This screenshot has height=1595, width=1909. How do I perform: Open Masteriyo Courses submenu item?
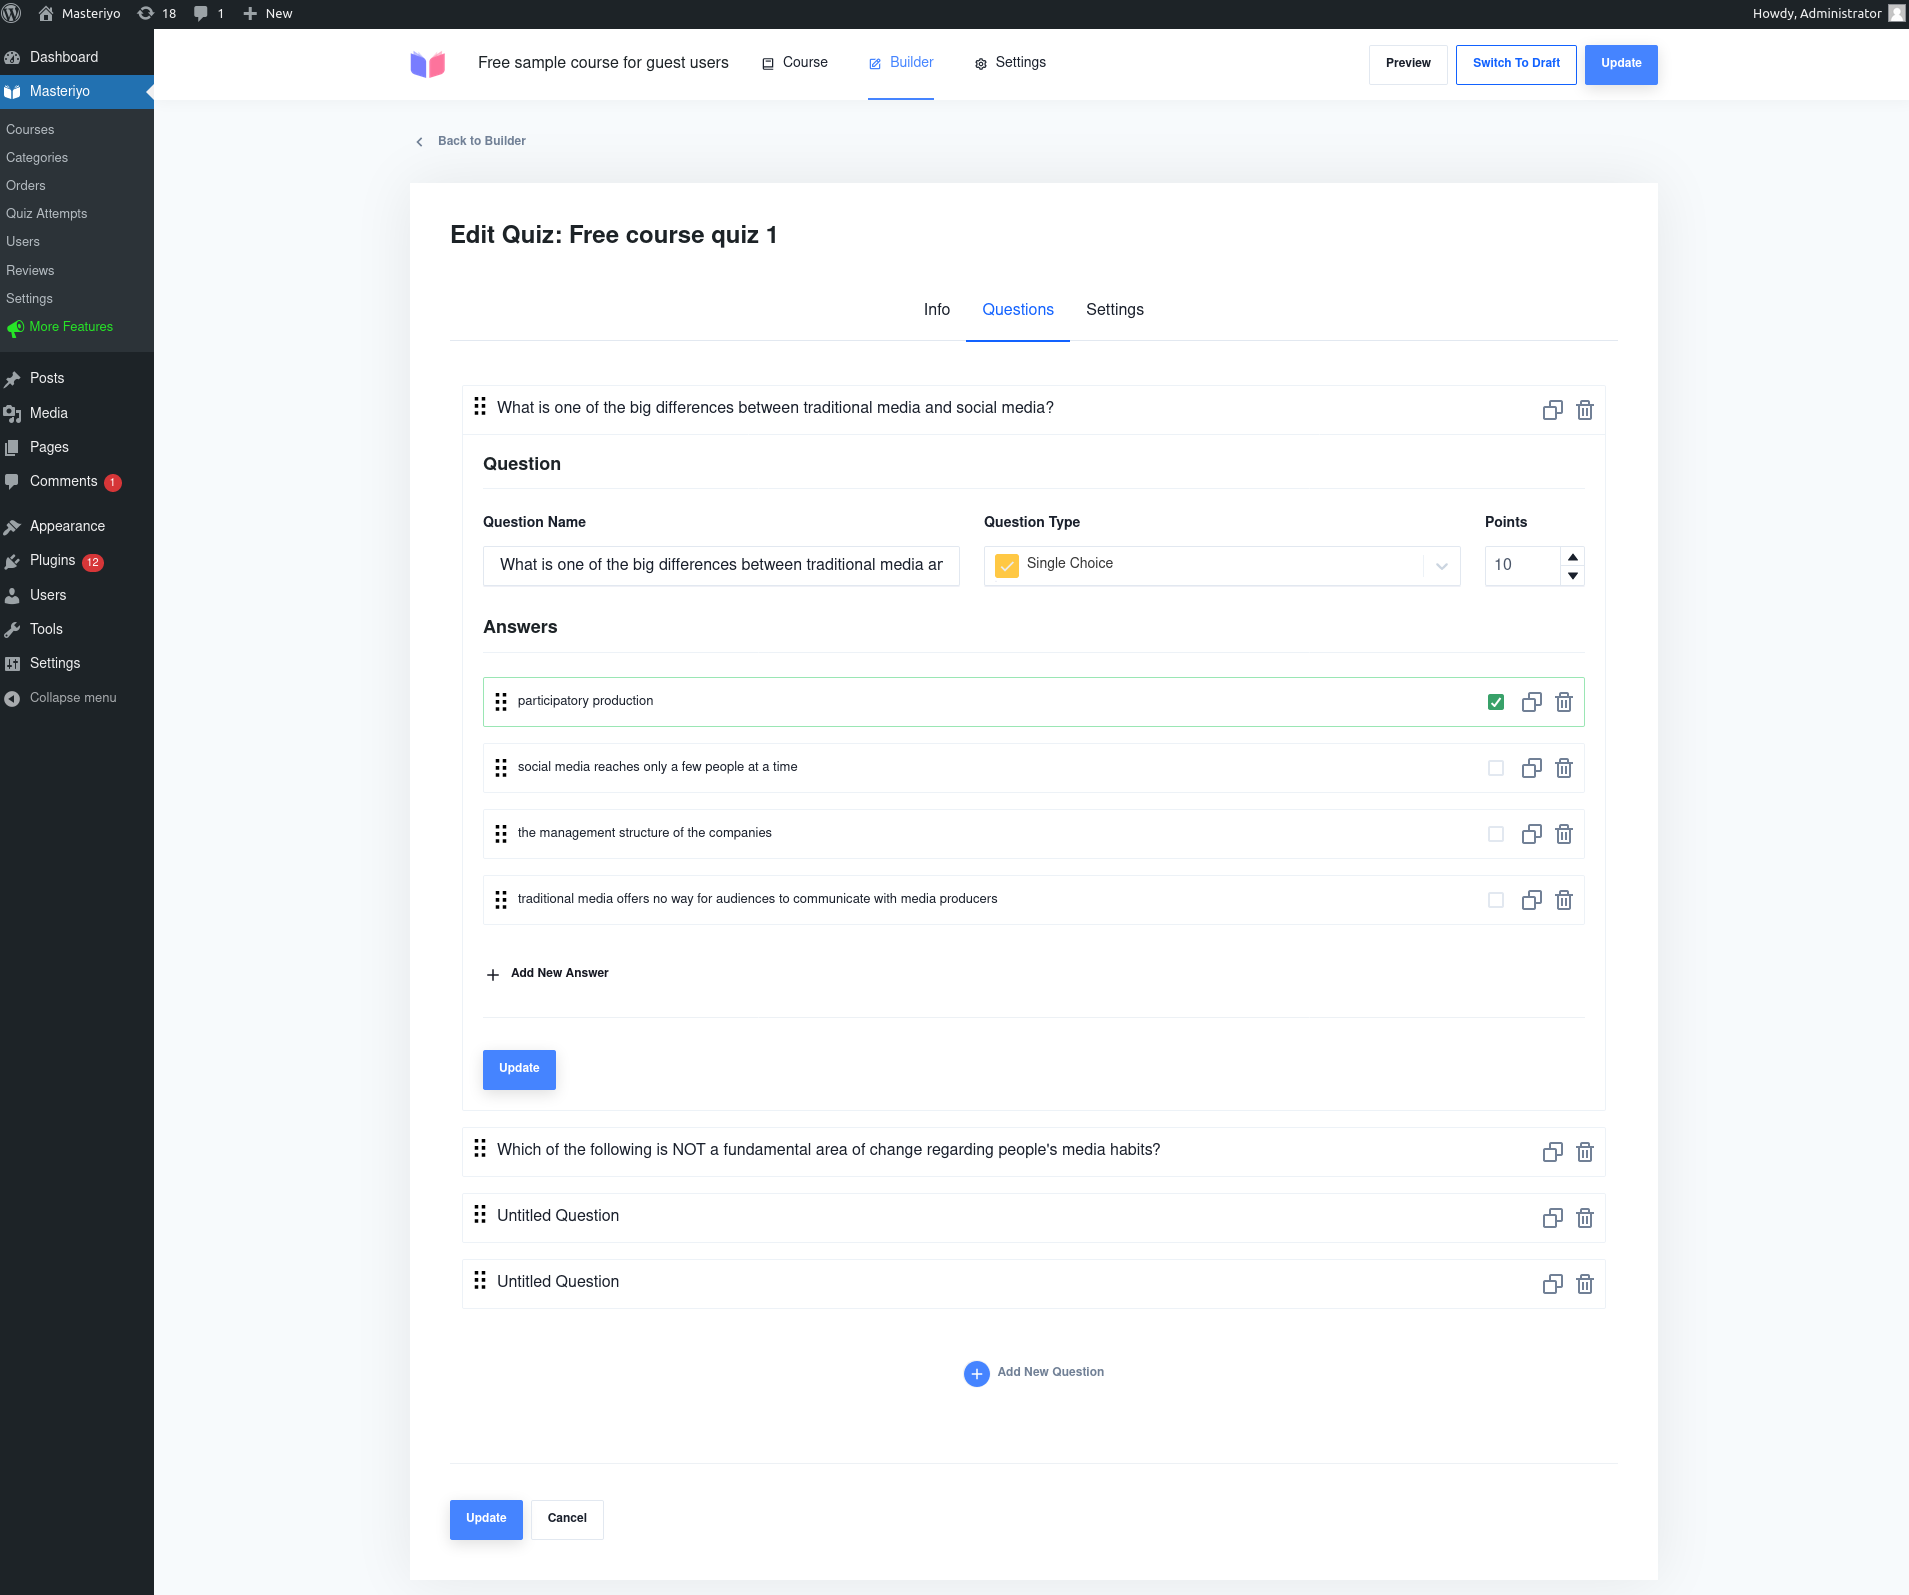click(30, 130)
